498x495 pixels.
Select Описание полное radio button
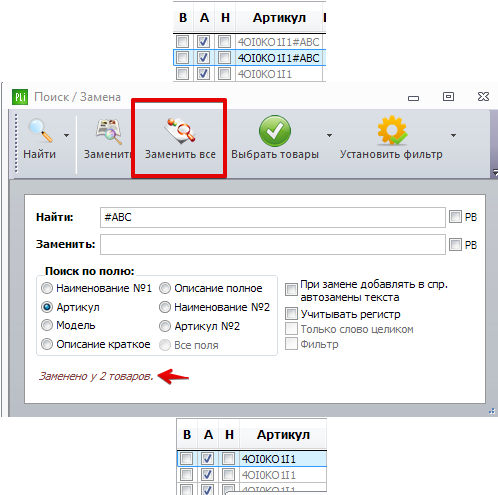[x=165, y=288]
